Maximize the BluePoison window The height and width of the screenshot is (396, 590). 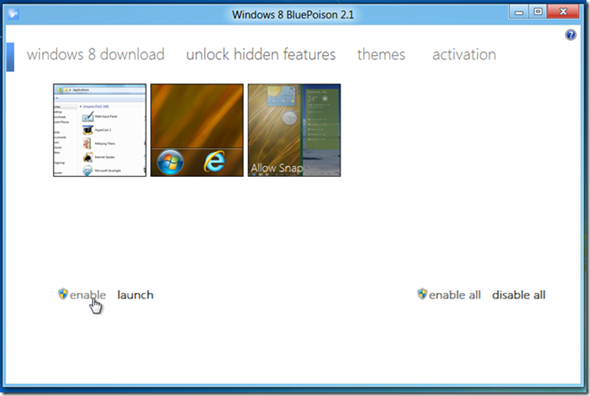(538, 12)
